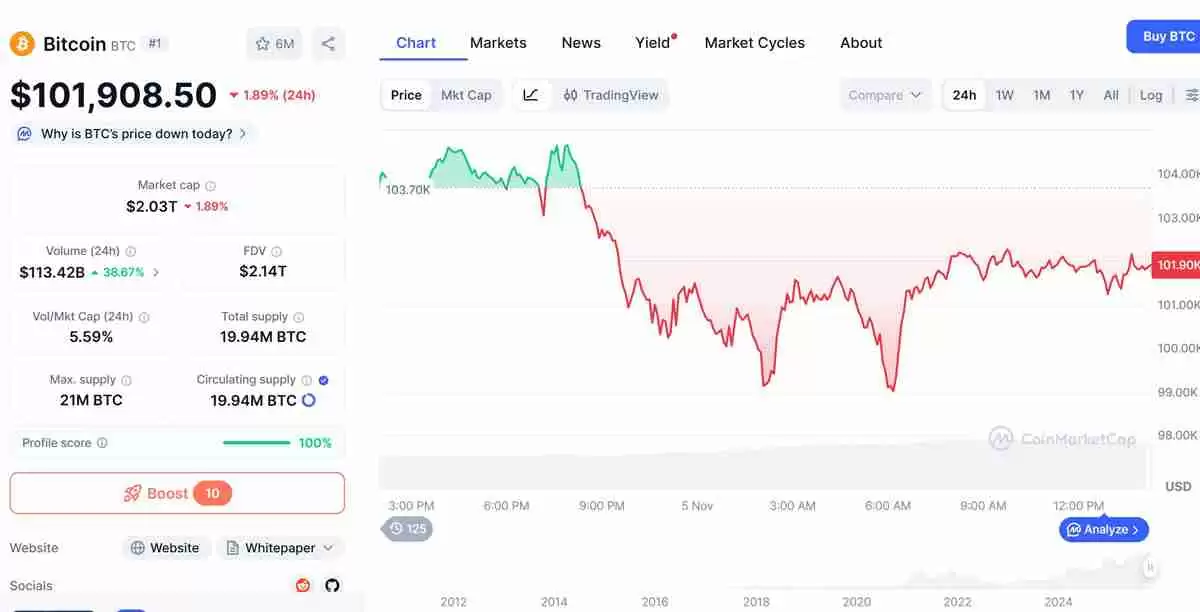The width and height of the screenshot is (1200, 612).
Task: Open Bitcoin's official Website link
Action: point(165,548)
